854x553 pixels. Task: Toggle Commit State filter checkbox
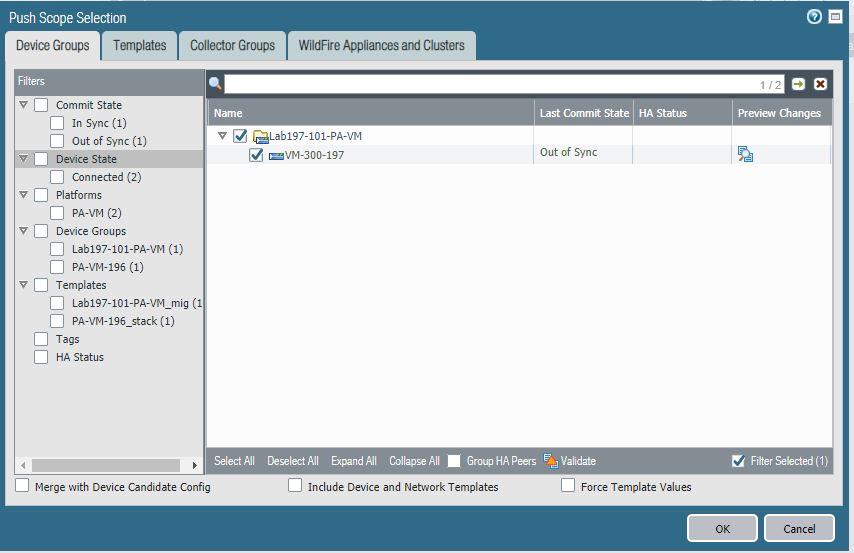pos(41,105)
